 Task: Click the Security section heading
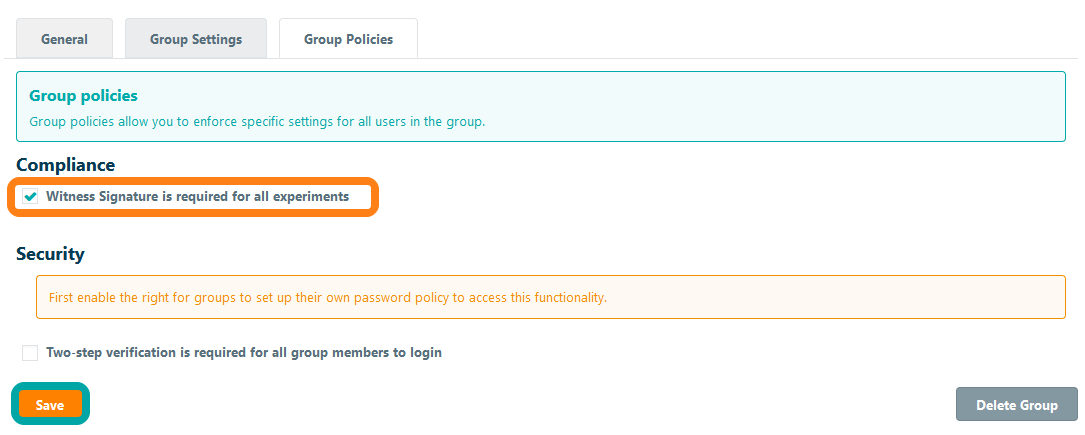(x=50, y=254)
